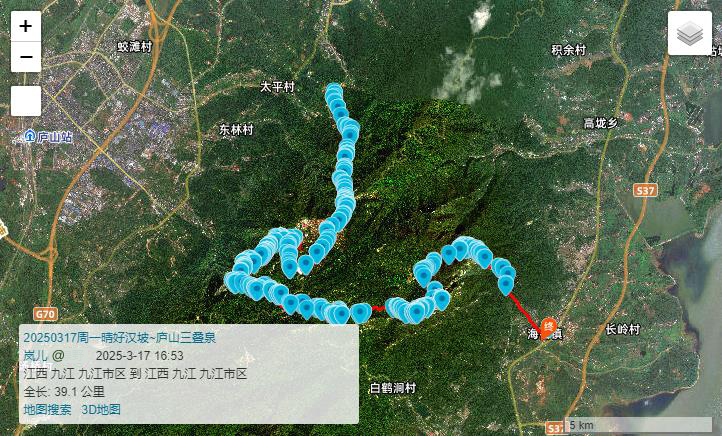This screenshot has width=722, height=436.
Task: Click the G70 highway shield
Action: (46, 314)
